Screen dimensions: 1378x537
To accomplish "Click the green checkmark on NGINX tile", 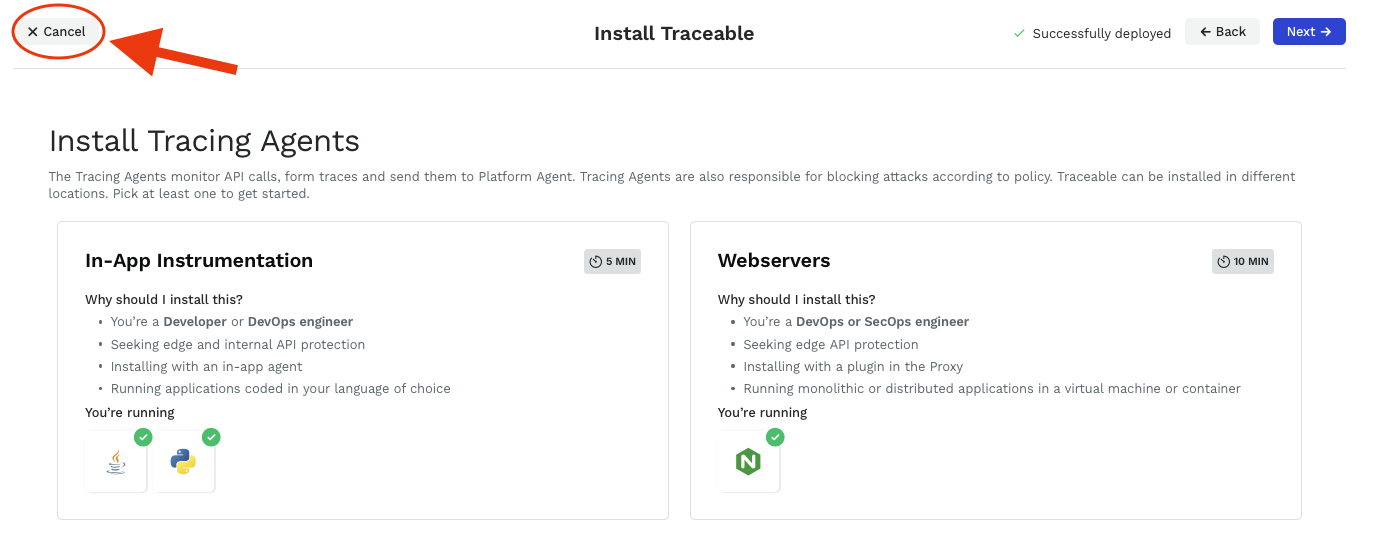I will tap(775, 437).
